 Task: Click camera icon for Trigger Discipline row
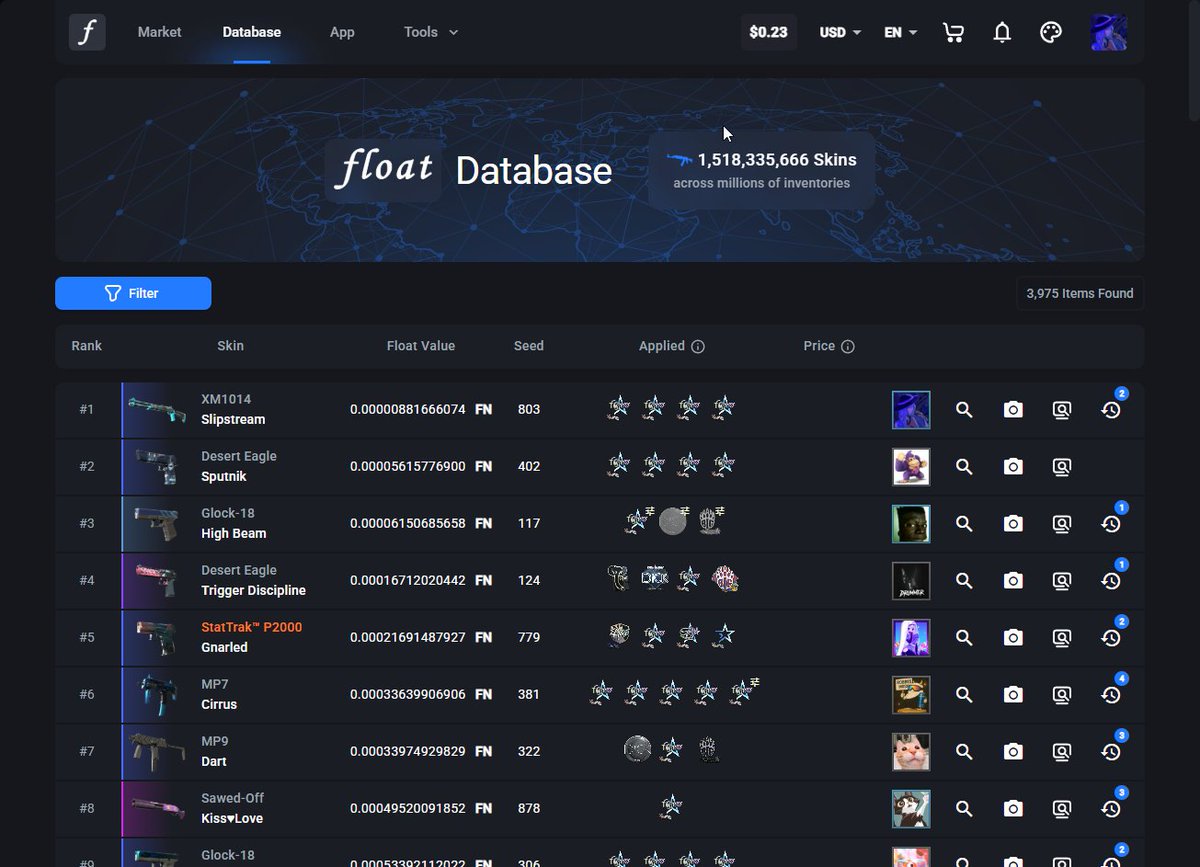coord(1013,581)
